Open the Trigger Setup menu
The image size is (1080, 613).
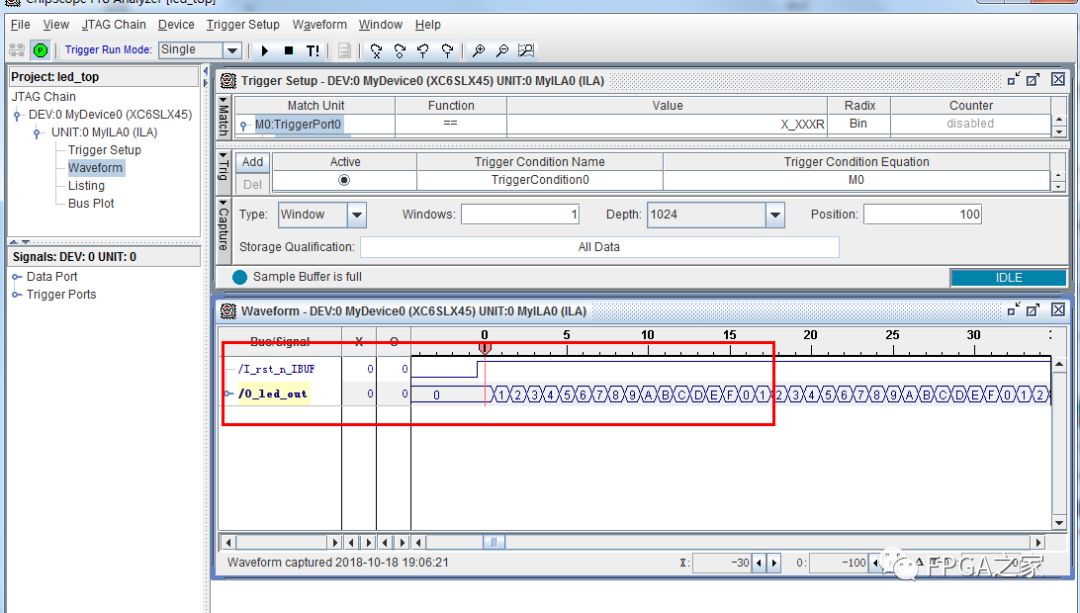243,25
